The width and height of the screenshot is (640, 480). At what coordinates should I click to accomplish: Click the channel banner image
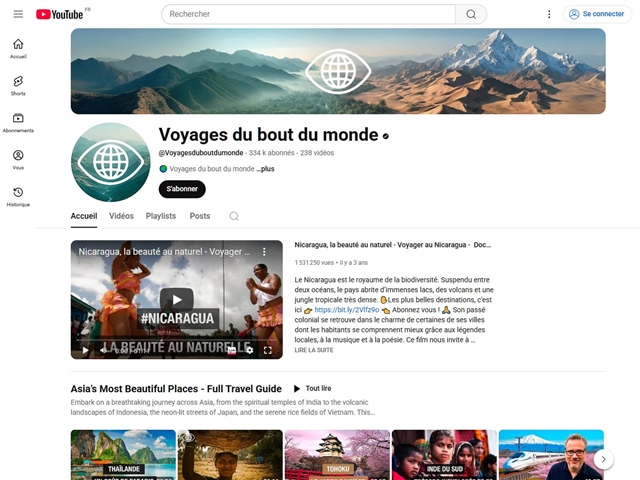pyautogui.click(x=338, y=71)
